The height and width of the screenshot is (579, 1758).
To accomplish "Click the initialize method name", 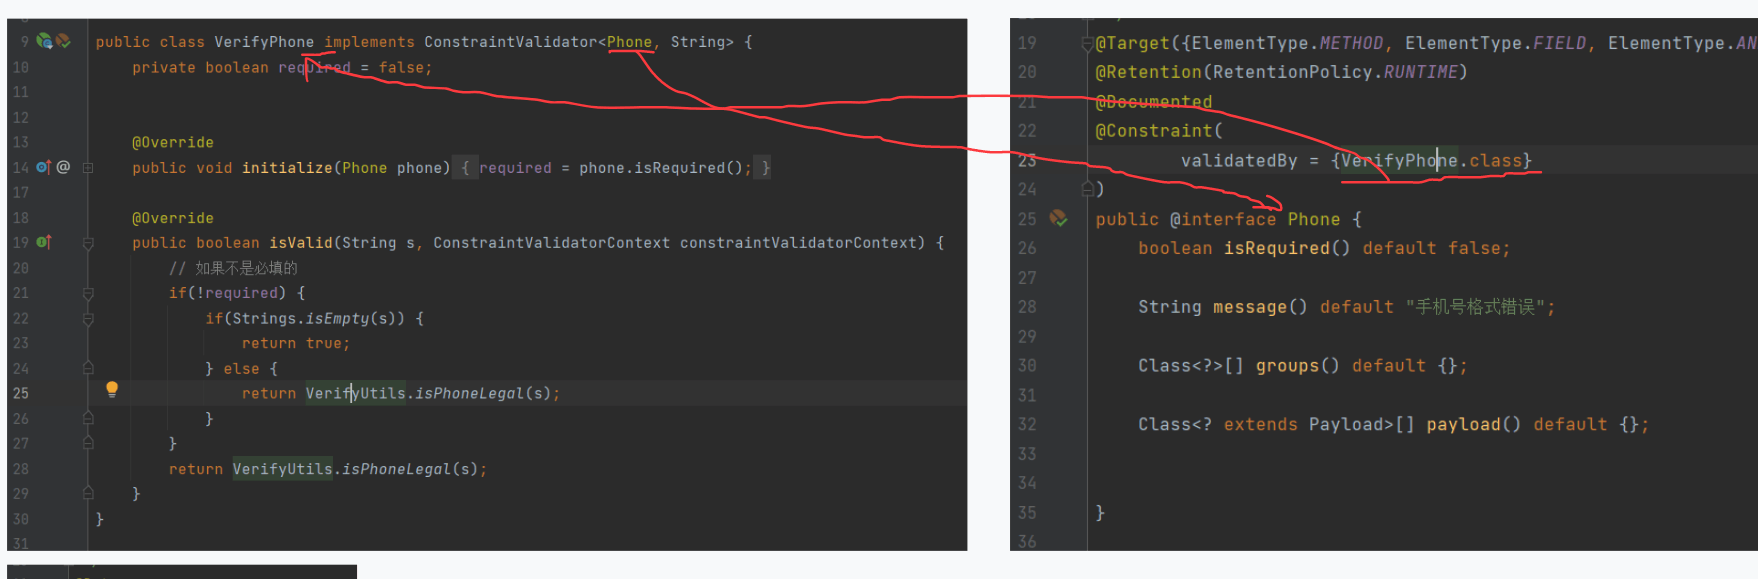I will pyautogui.click(x=287, y=168).
